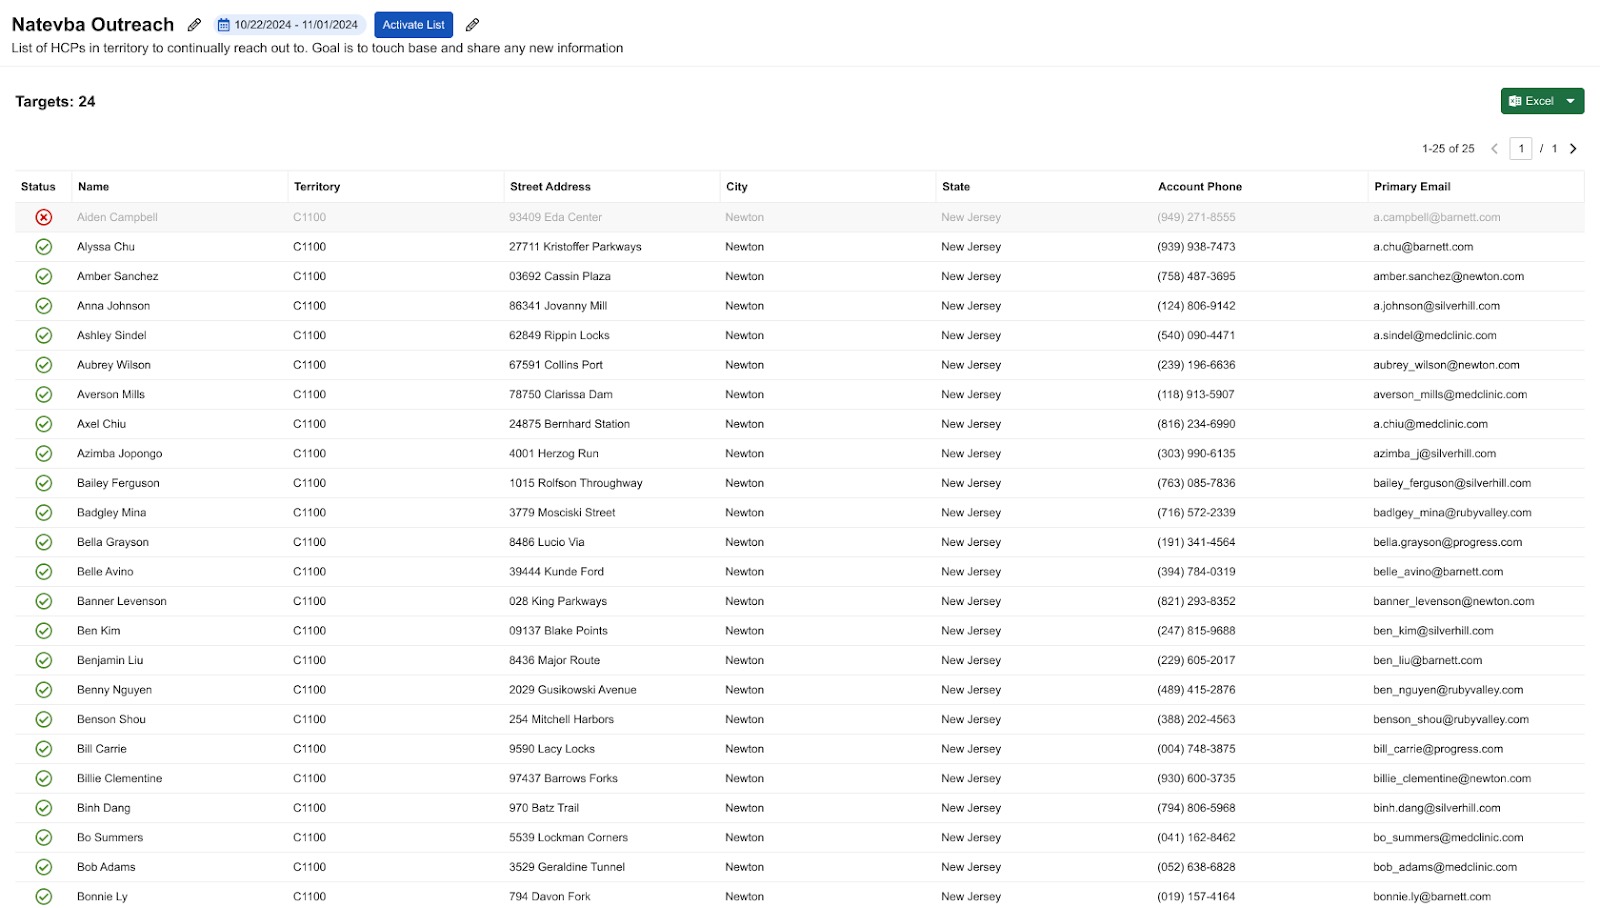Go to the previous page arrow
Screen dimensions: 1600x908
click(x=1494, y=149)
